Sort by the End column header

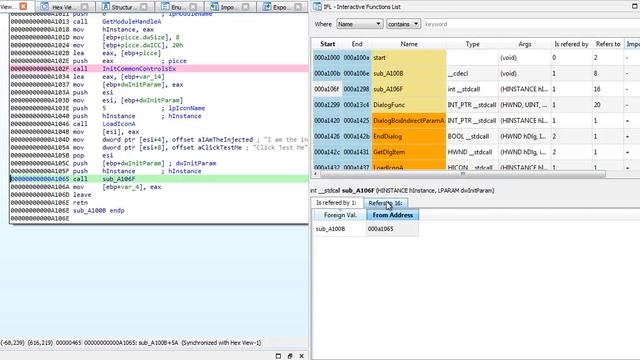(357, 44)
